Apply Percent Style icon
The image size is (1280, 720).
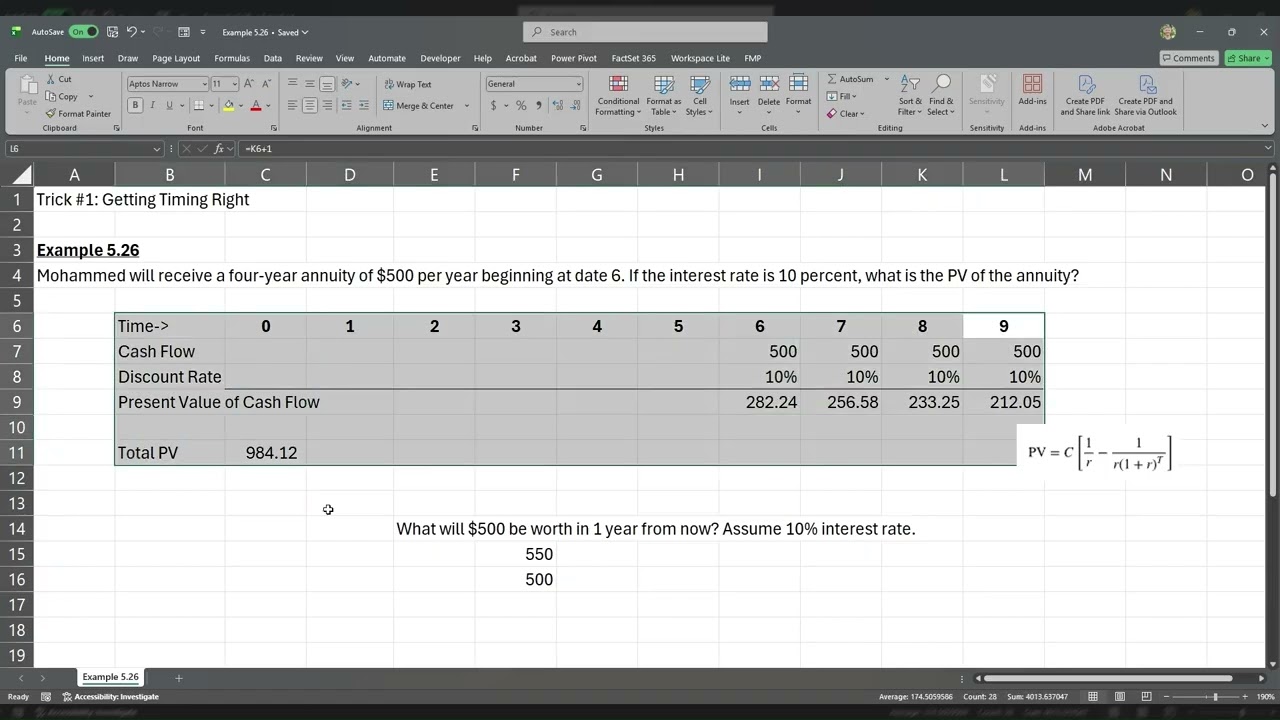[x=521, y=105]
